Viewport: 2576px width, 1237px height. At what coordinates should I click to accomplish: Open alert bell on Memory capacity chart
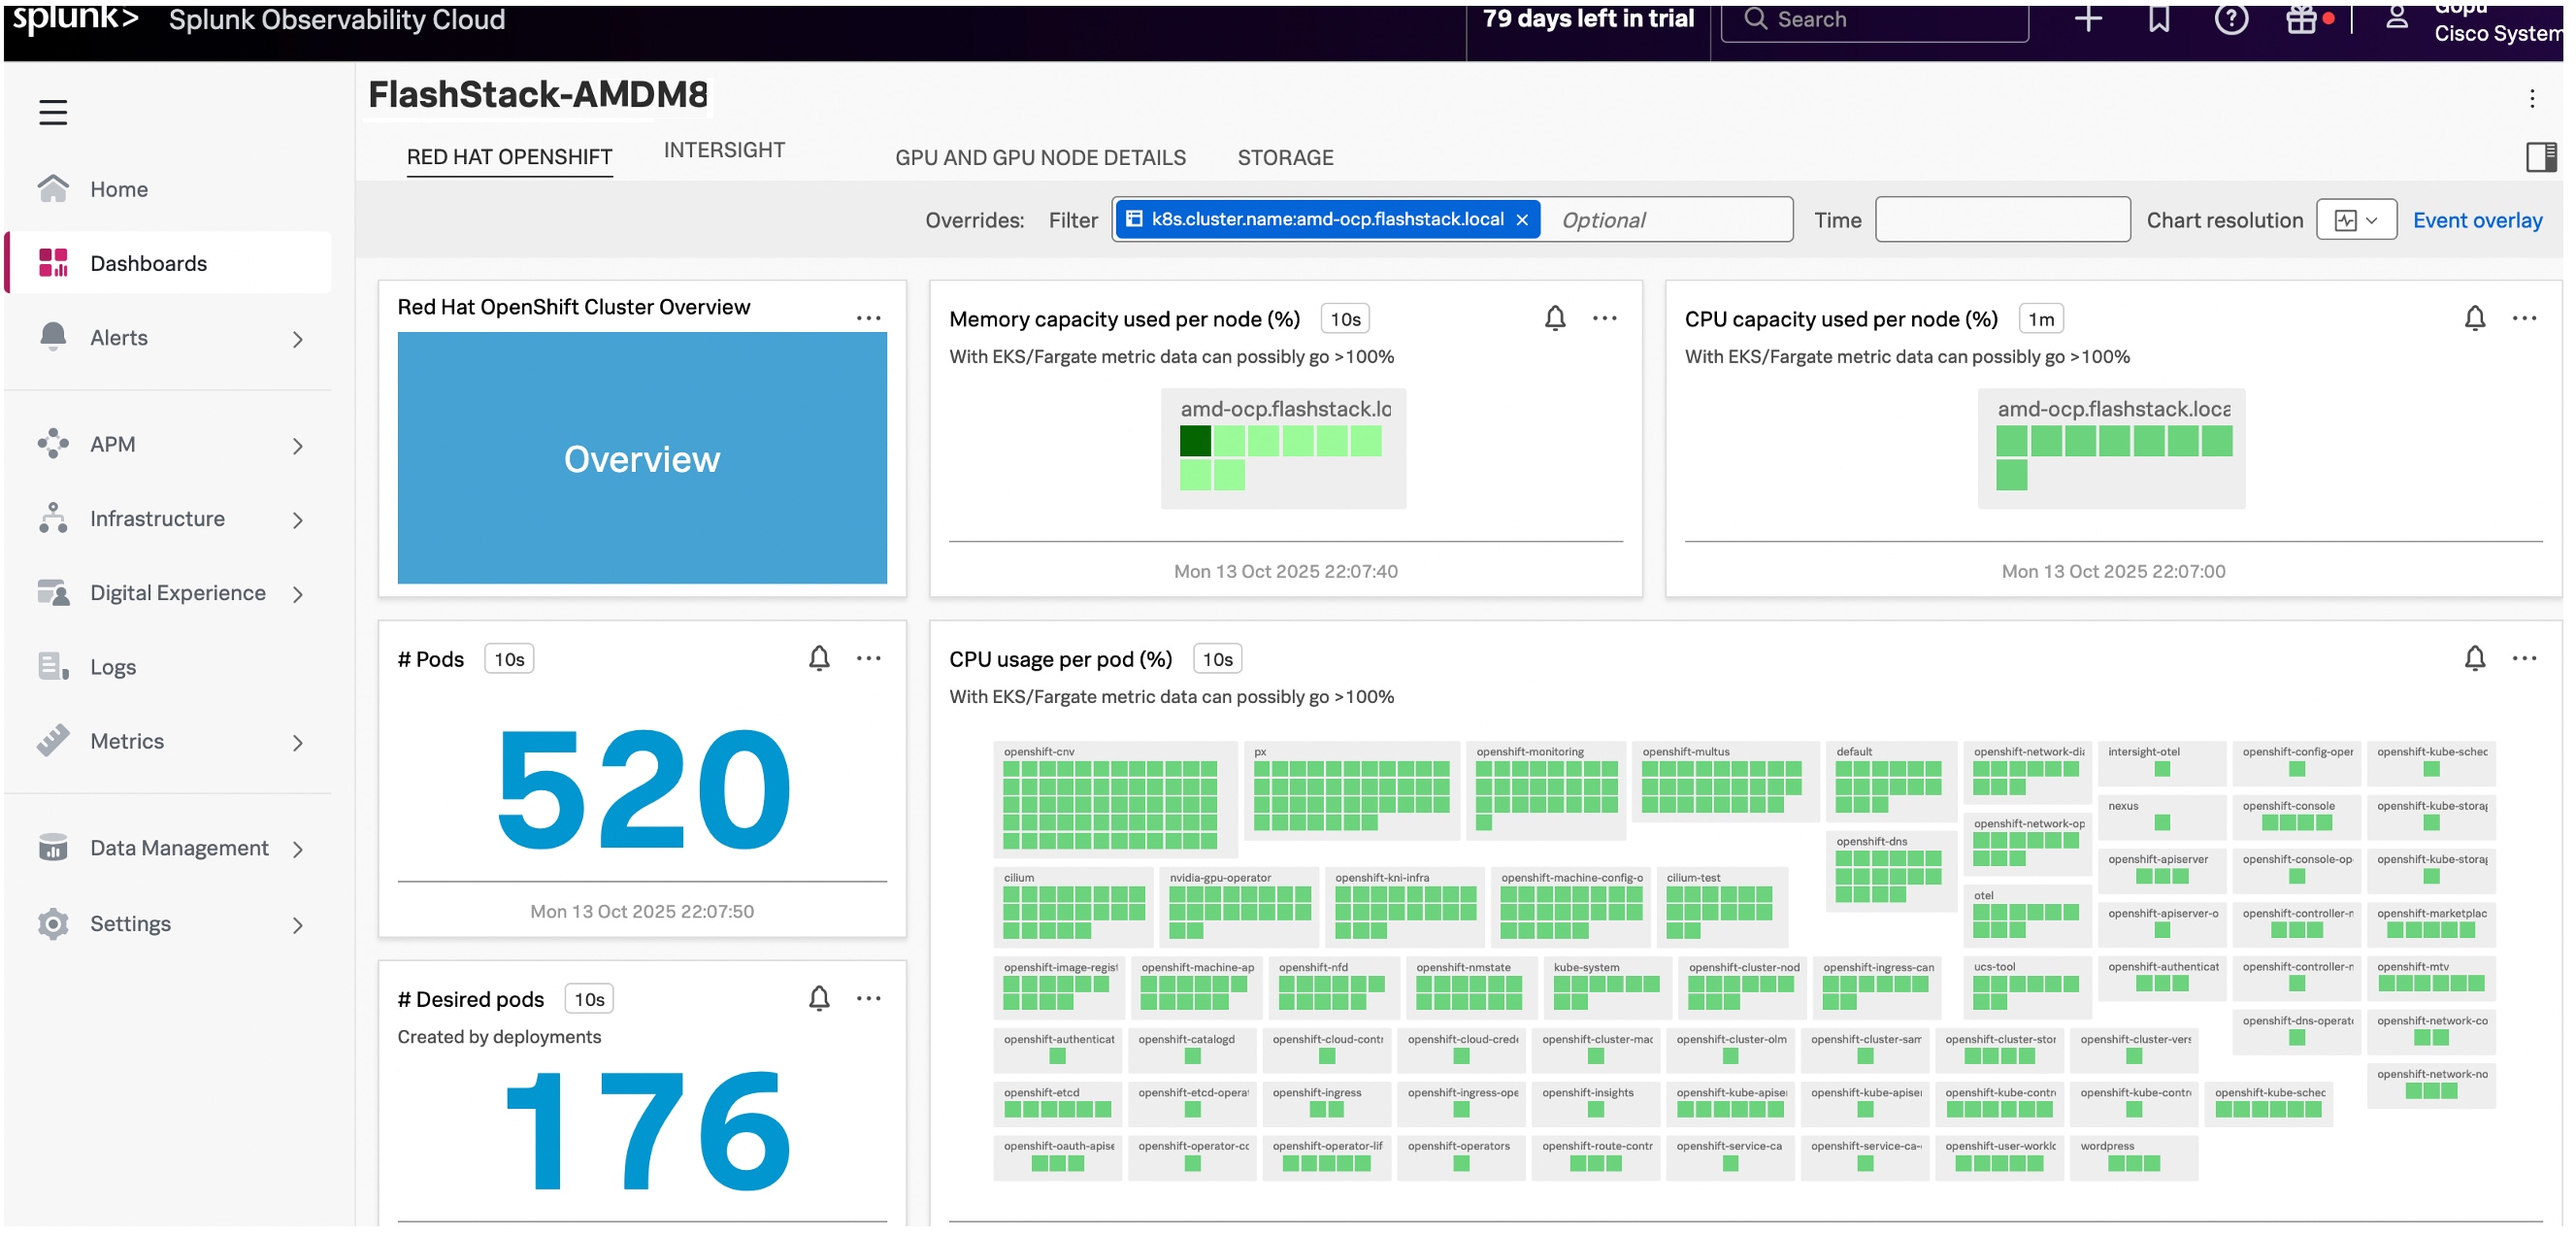pos(1555,318)
